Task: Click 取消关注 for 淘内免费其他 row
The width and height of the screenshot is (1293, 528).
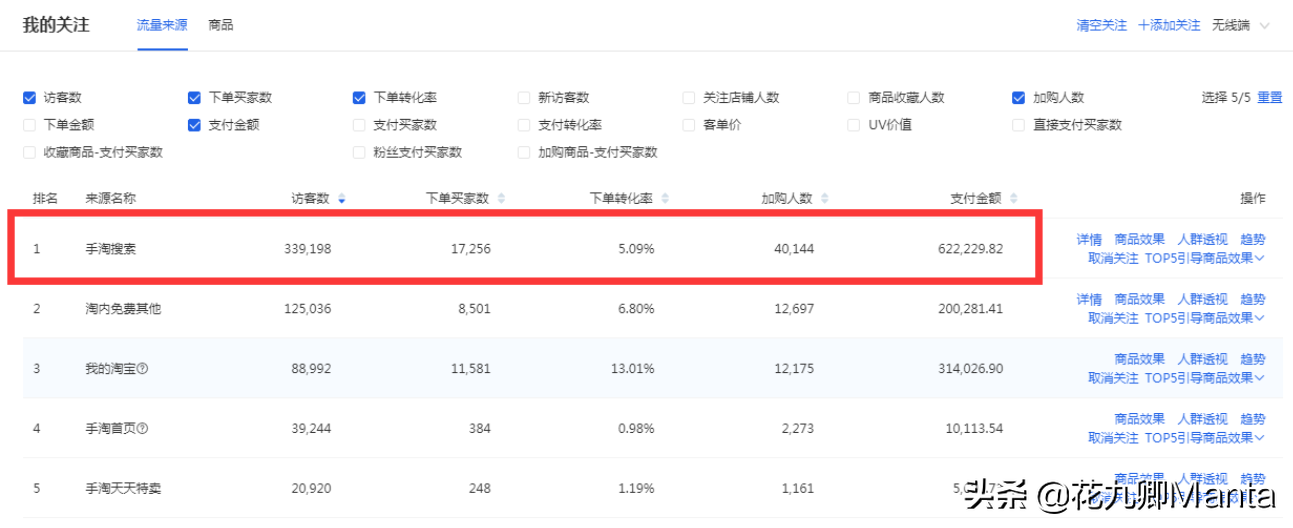Action: coord(1114,318)
